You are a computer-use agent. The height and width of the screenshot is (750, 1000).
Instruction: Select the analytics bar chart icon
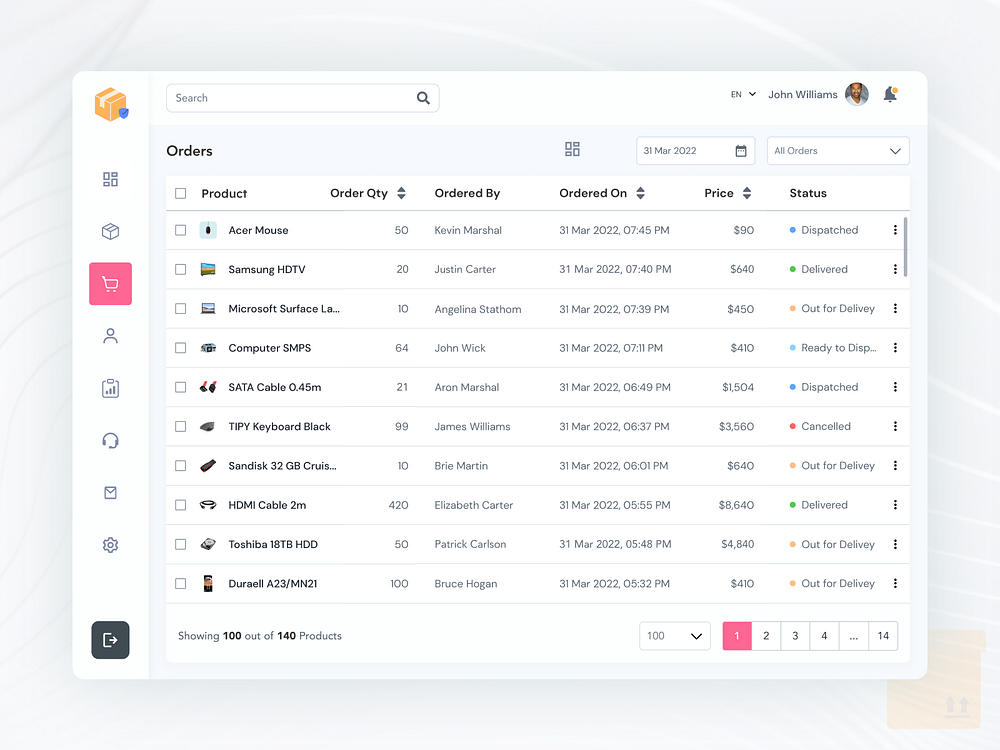tap(110, 388)
